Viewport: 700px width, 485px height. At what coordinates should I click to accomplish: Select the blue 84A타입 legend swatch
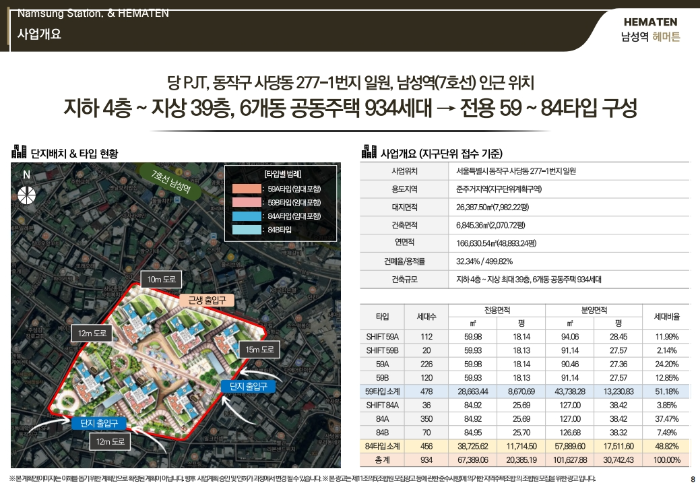coord(246,216)
